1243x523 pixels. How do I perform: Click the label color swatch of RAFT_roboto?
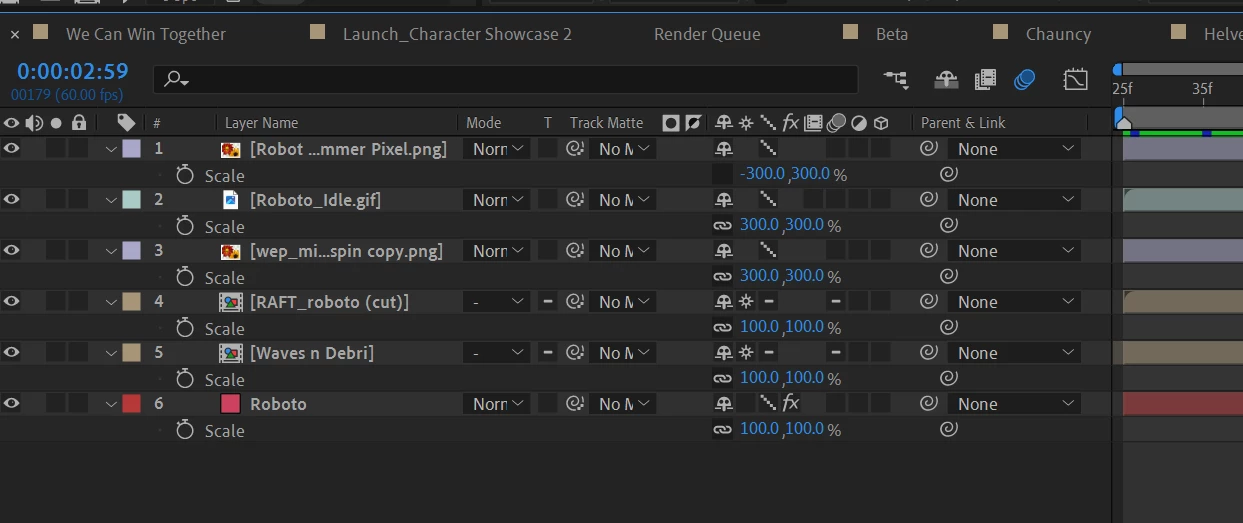(131, 302)
